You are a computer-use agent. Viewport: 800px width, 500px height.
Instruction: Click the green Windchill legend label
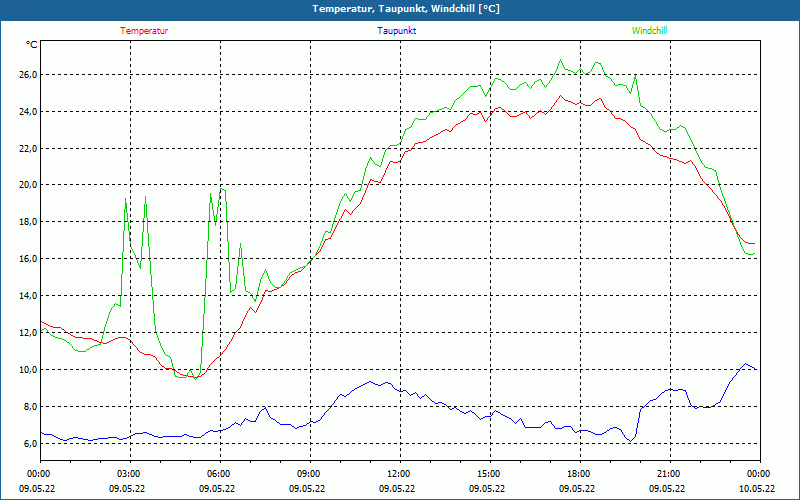(649, 31)
